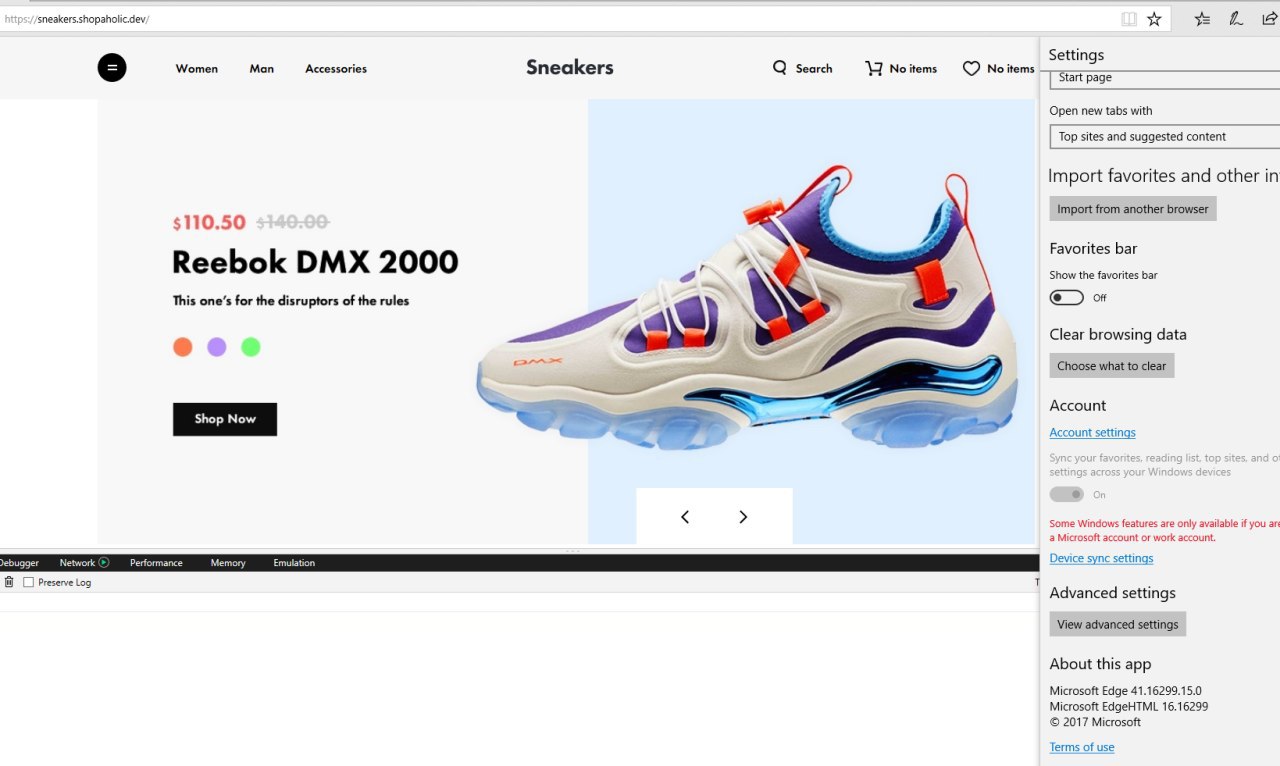Open Top sites and suggested content dropdown

(1164, 136)
